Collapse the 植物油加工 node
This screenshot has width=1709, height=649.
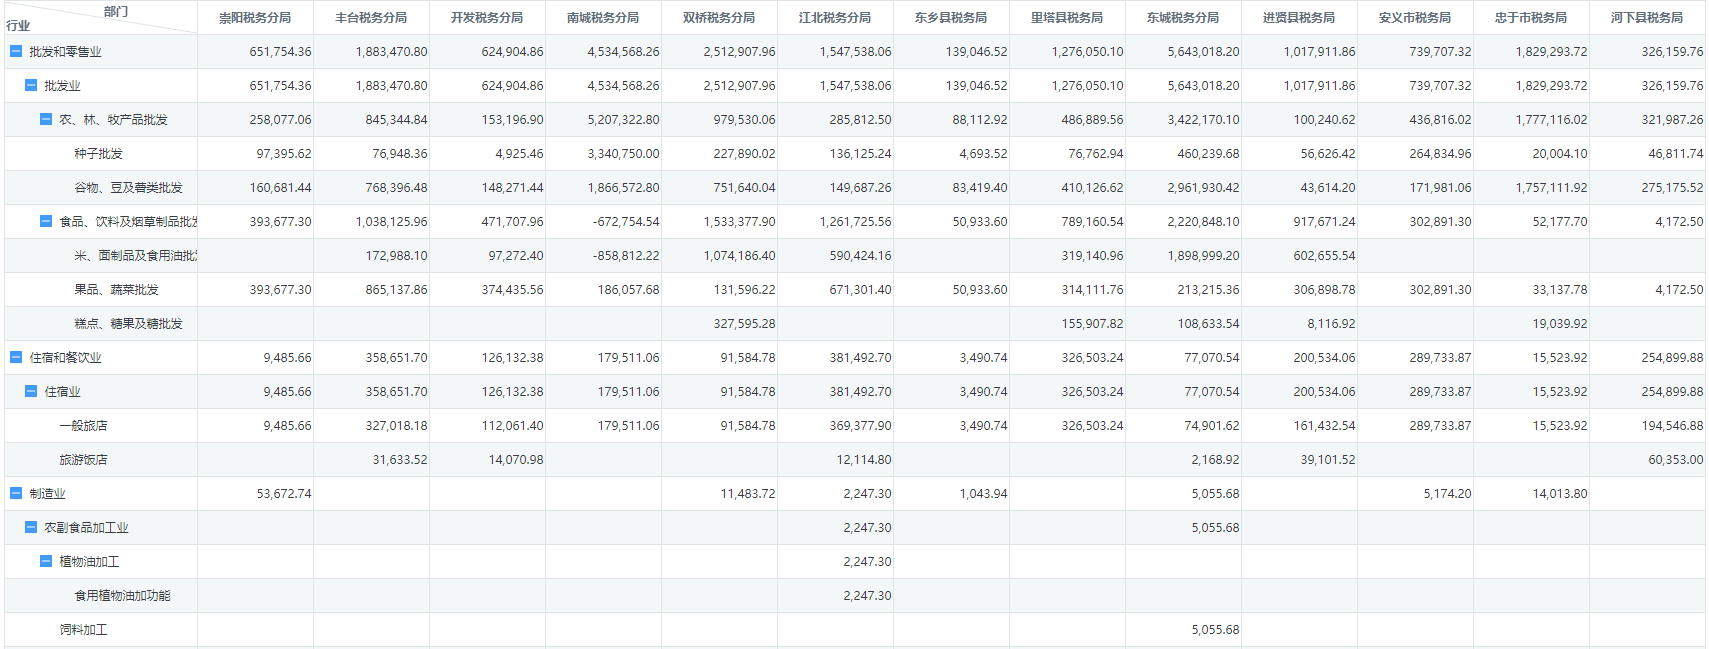point(46,561)
